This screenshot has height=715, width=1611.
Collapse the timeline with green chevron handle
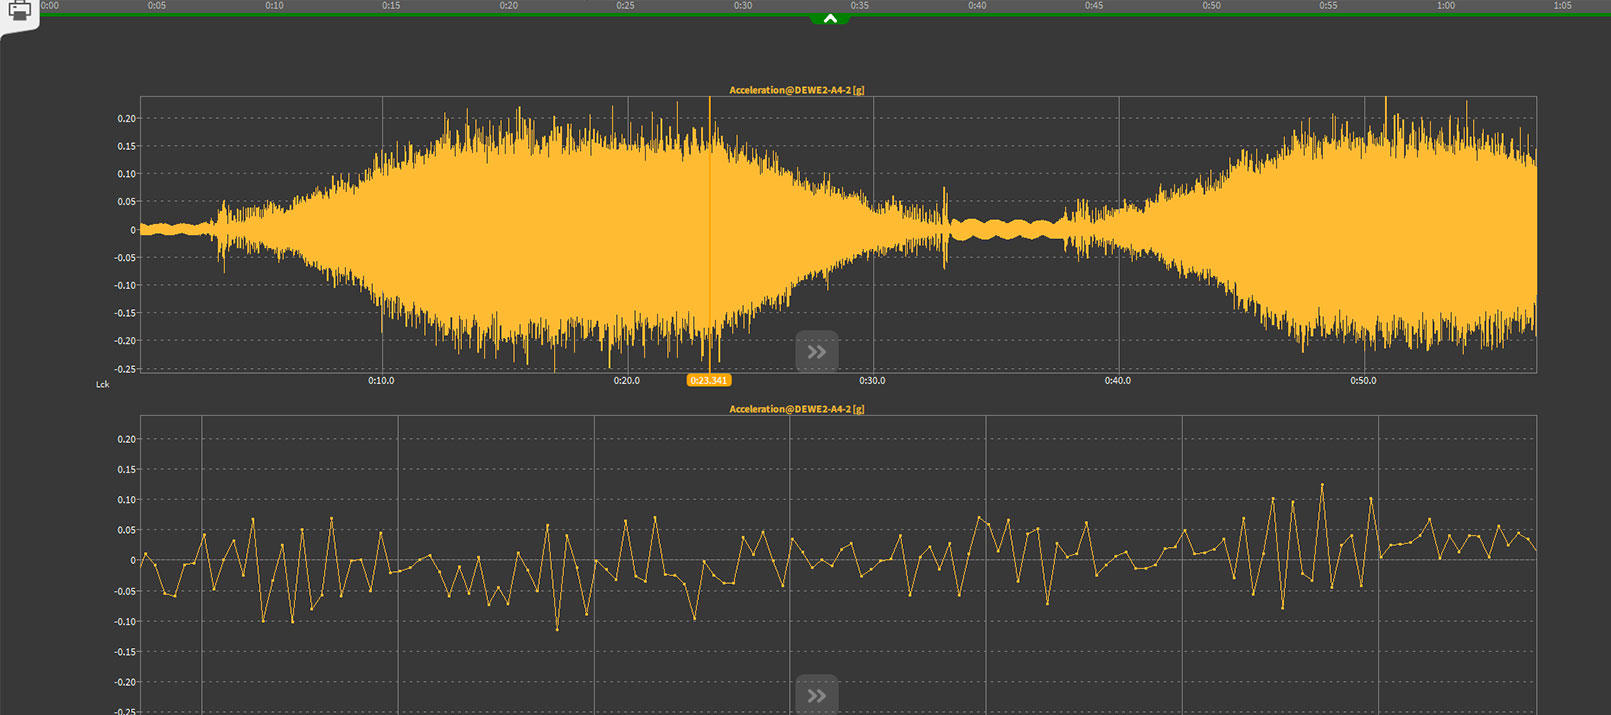[x=829, y=18]
